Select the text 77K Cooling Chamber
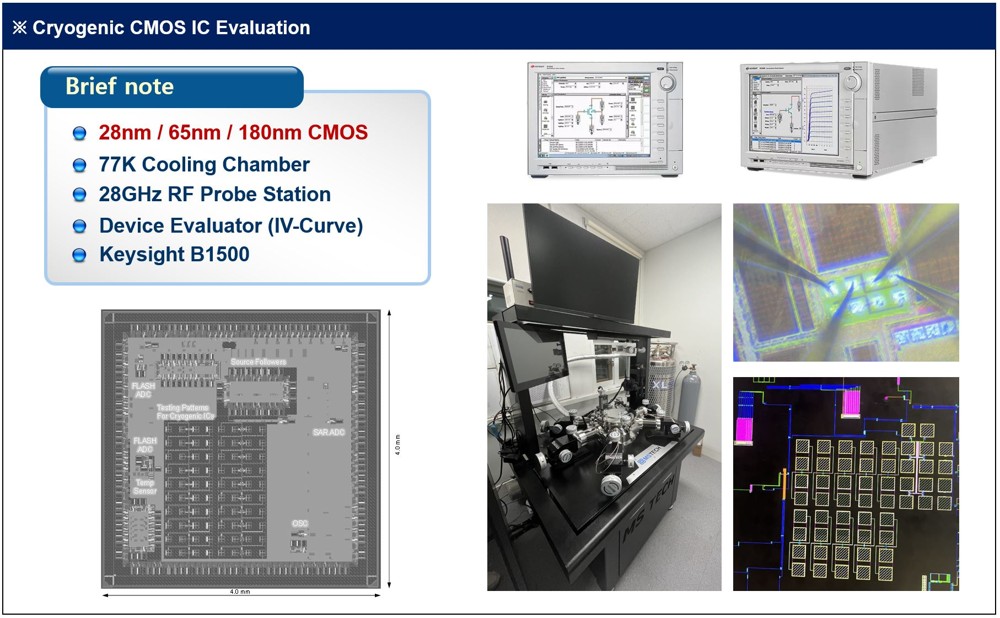The image size is (1000, 618). (x=204, y=164)
